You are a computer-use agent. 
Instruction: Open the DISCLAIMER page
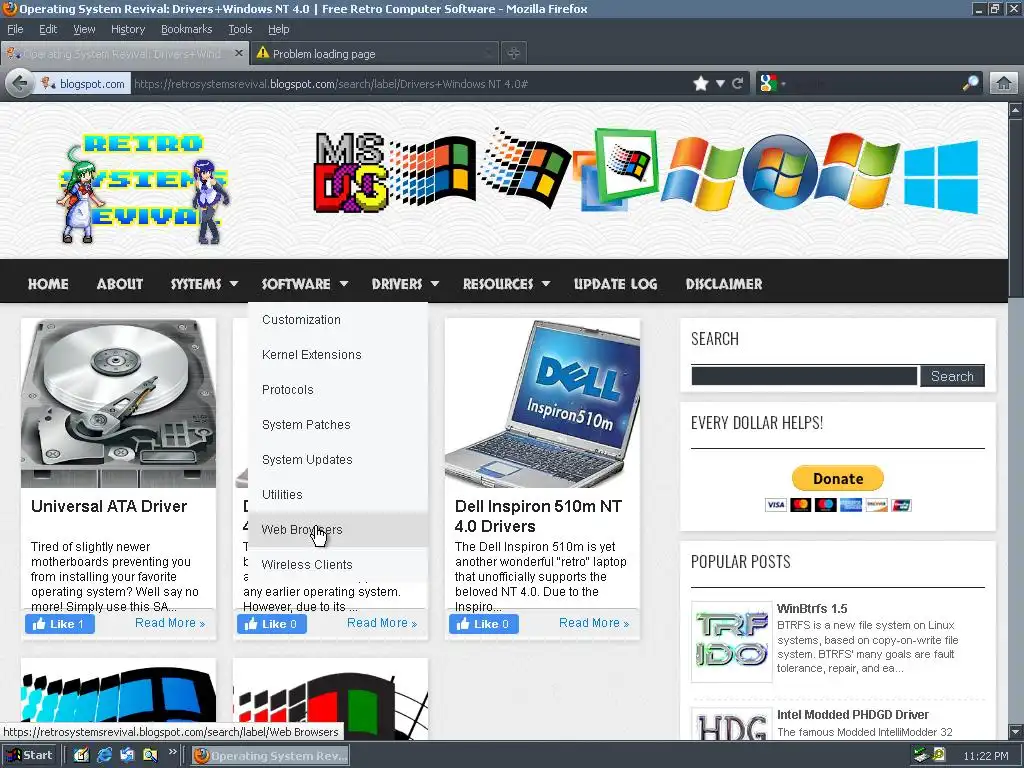[724, 284]
